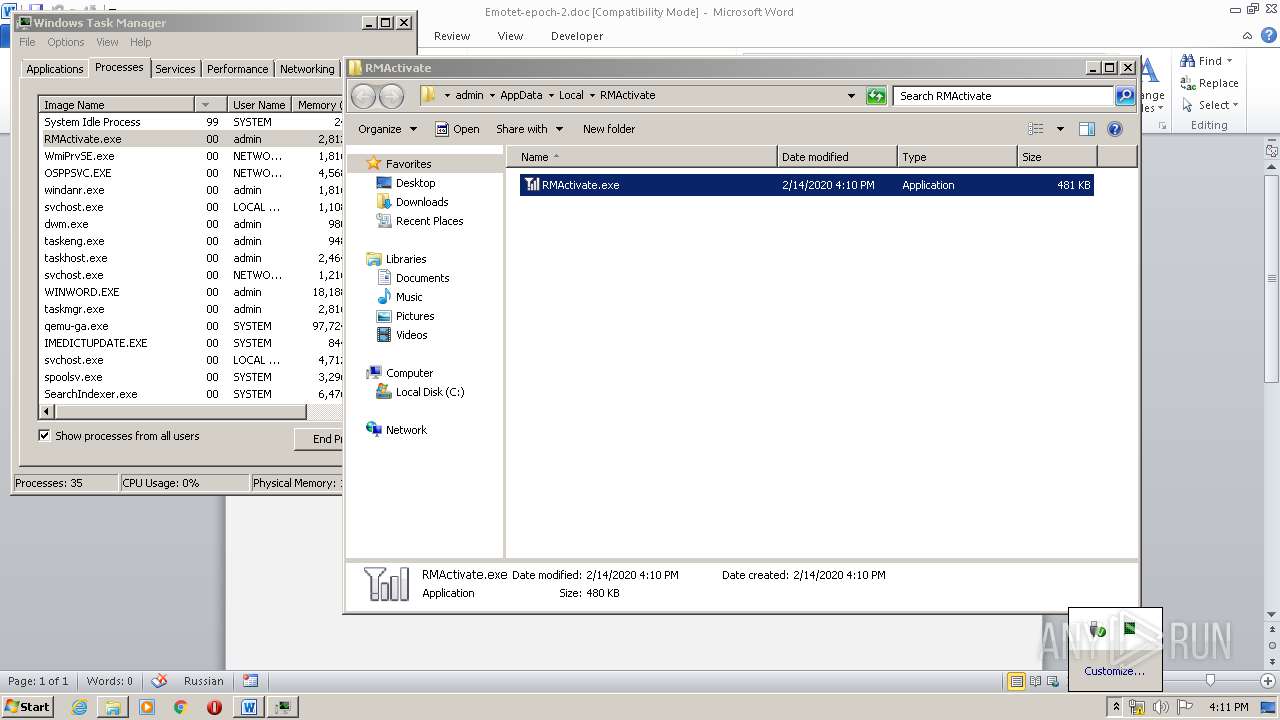Click the Explorer Back navigation arrow
The image size is (1280, 720).
(363, 96)
